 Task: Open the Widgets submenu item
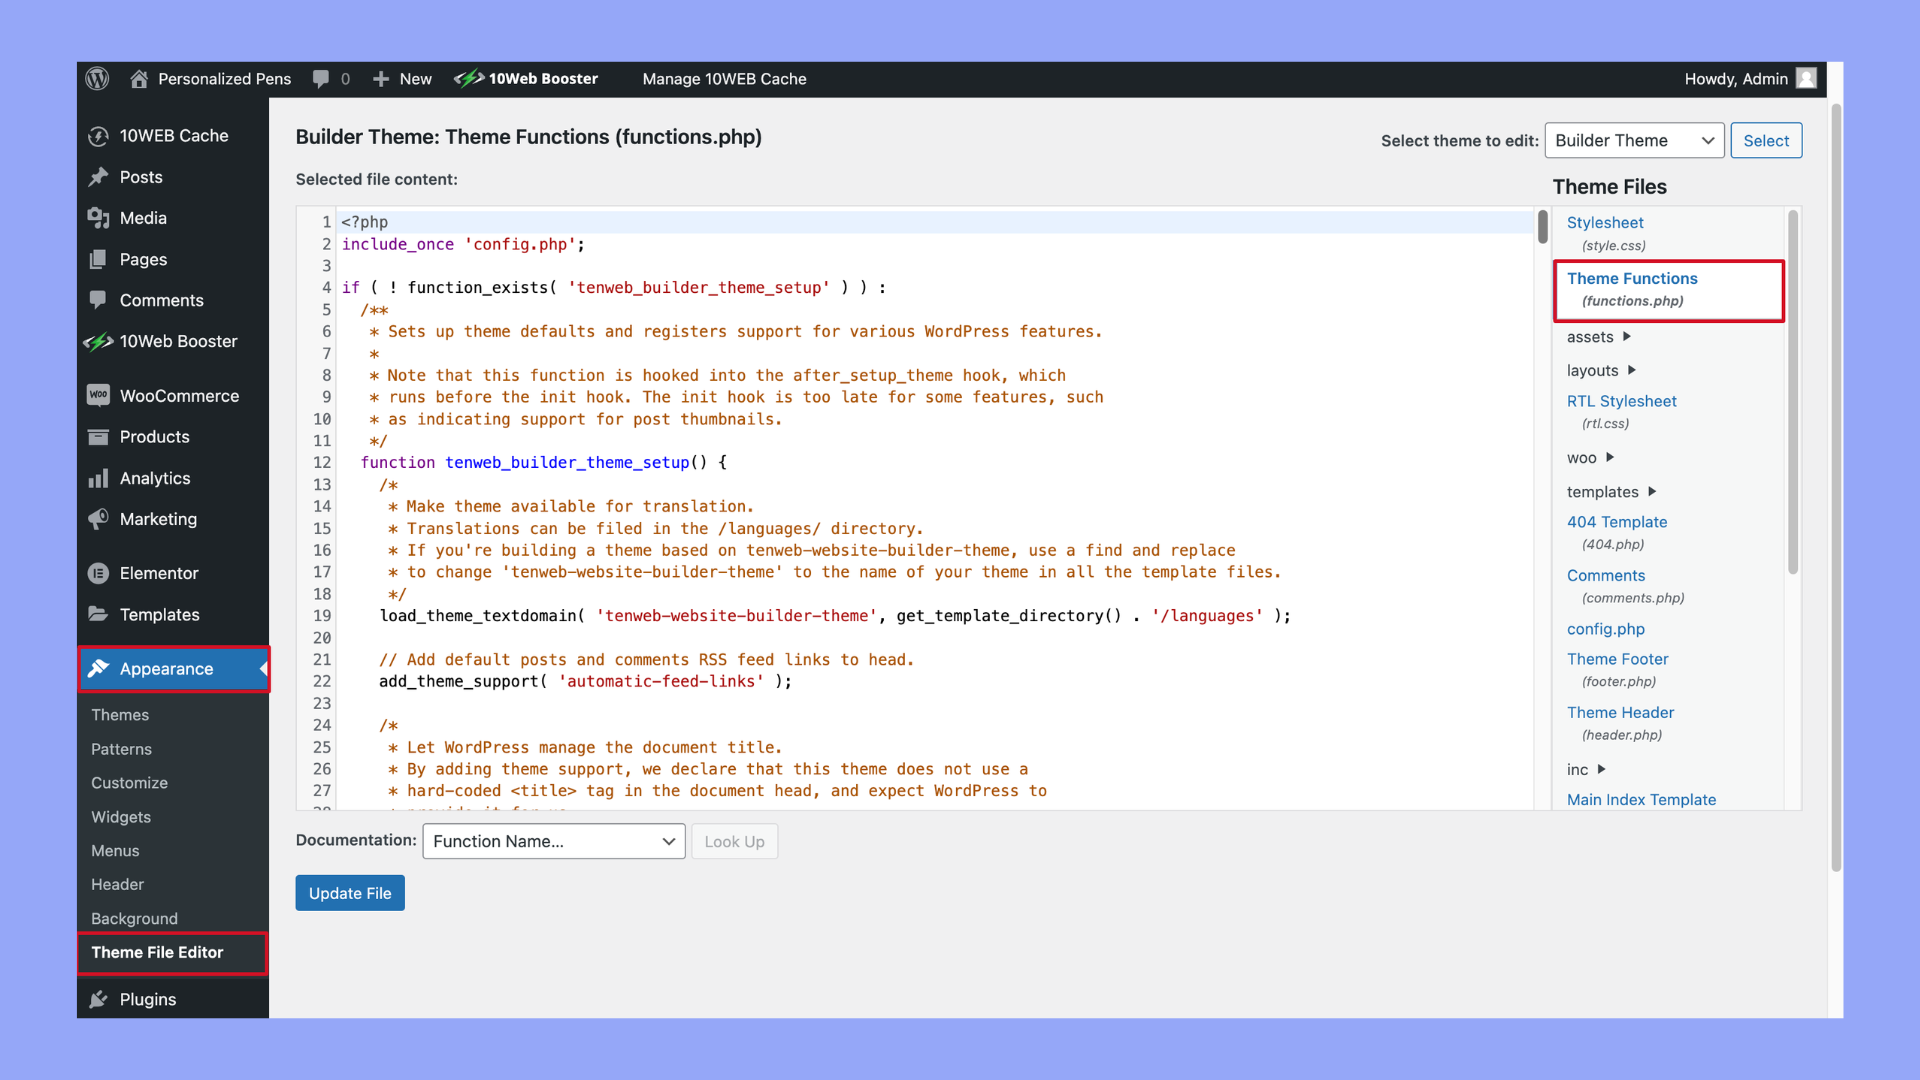[x=121, y=817]
